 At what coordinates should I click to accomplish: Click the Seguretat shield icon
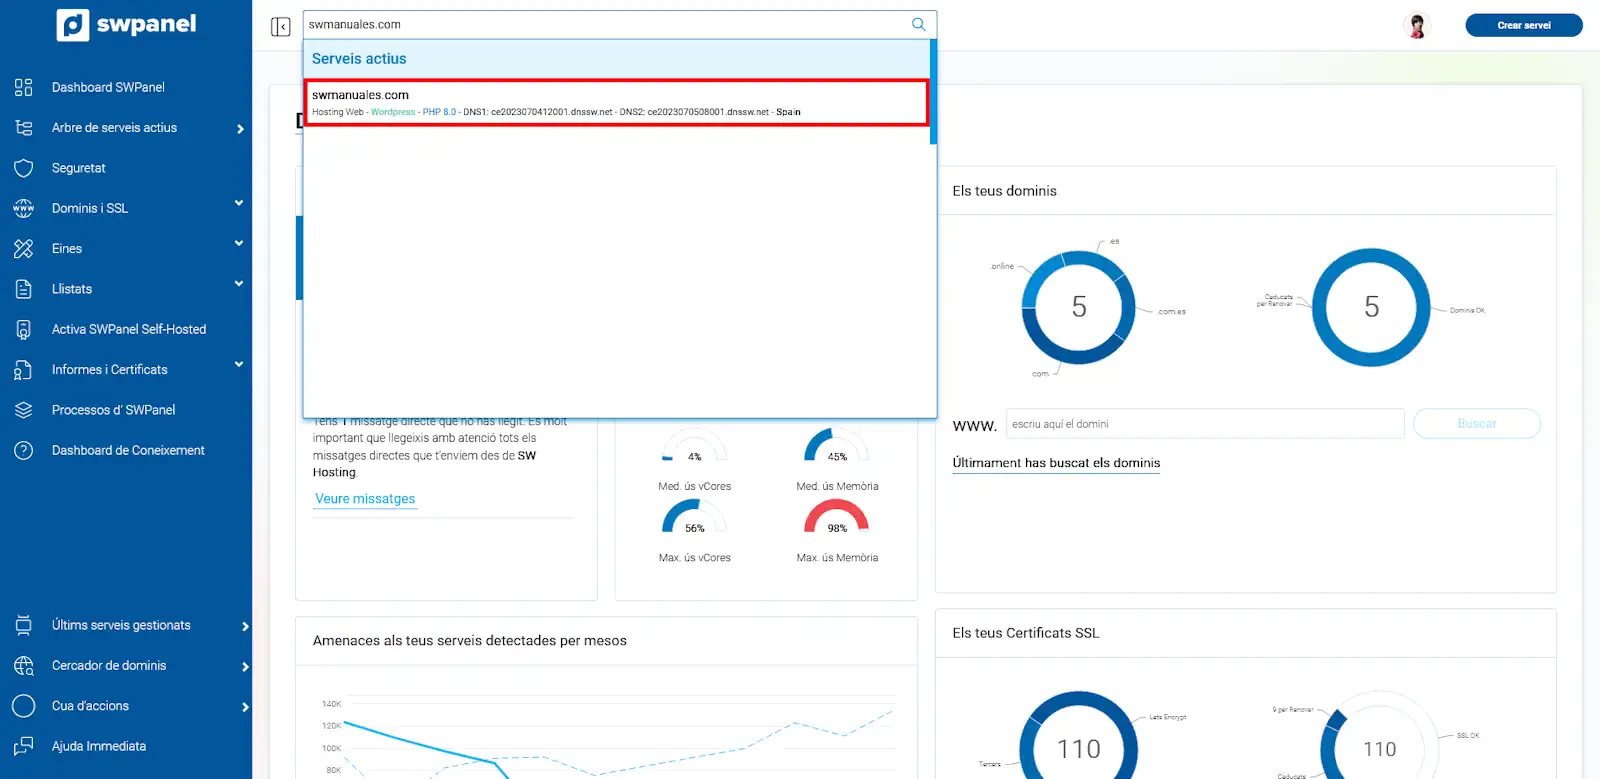click(x=24, y=168)
